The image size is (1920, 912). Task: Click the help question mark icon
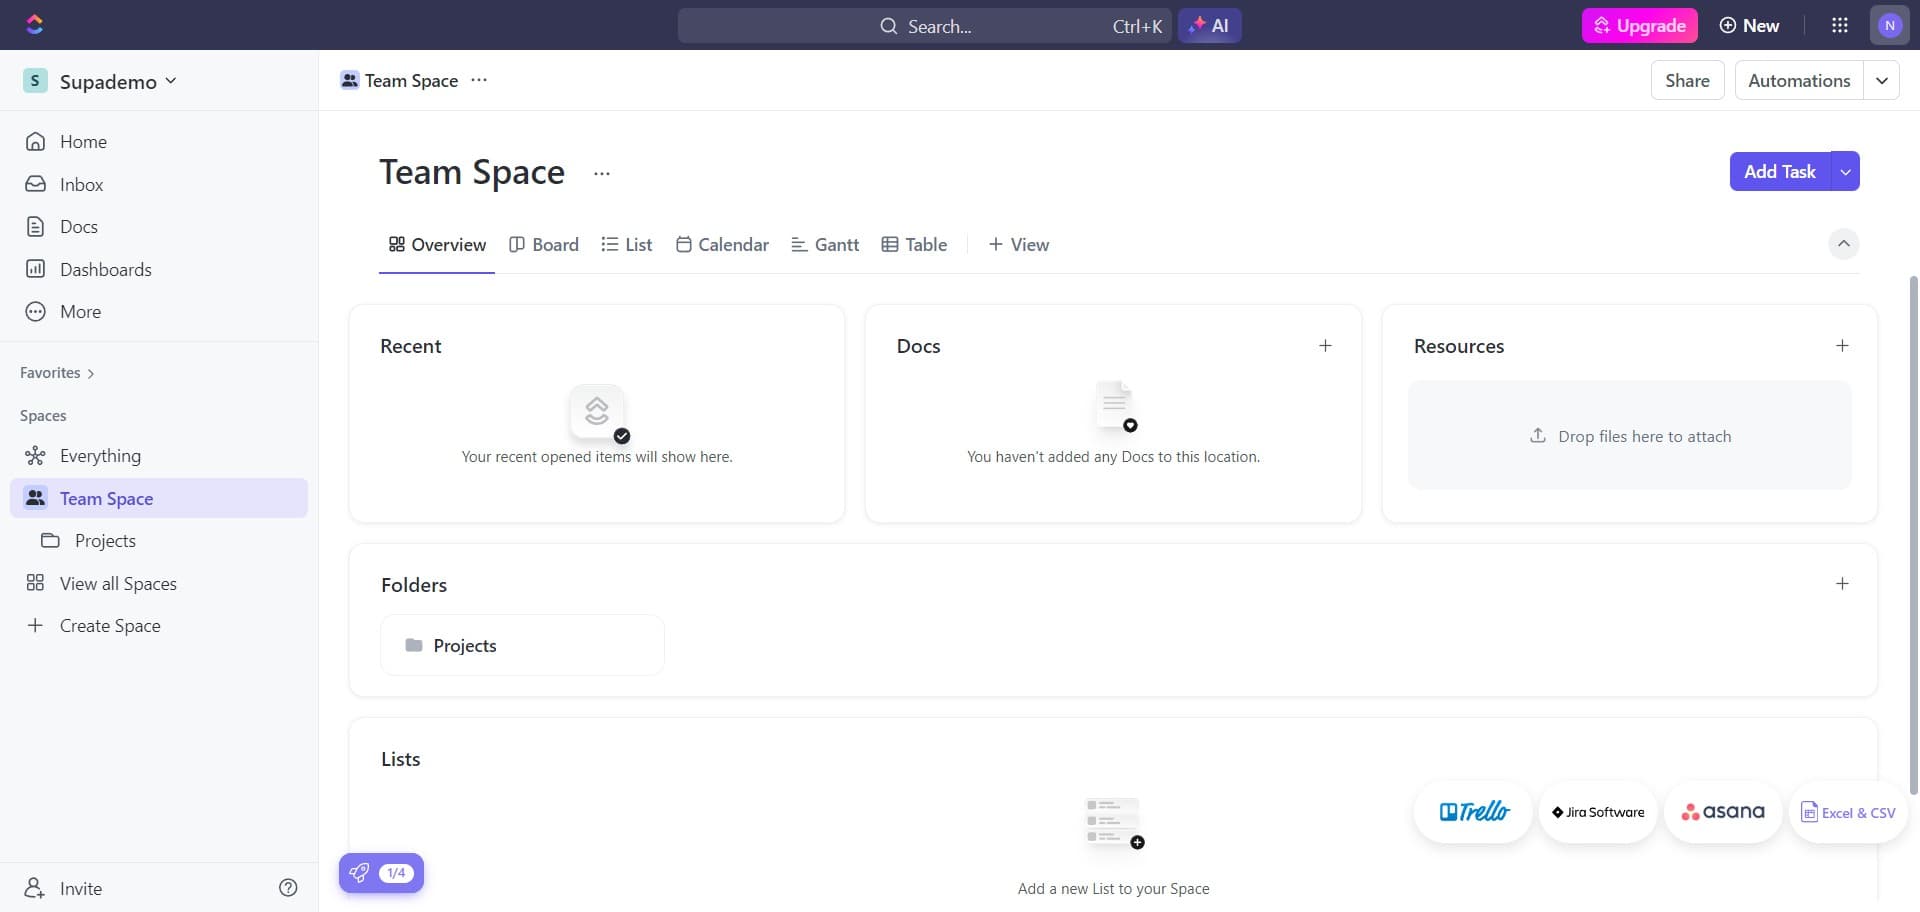pyautogui.click(x=288, y=888)
